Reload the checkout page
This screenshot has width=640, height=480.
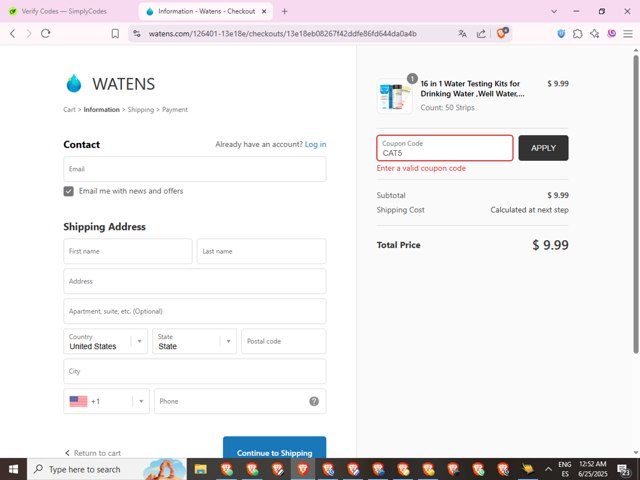pyautogui.click(x=46, y=33)
